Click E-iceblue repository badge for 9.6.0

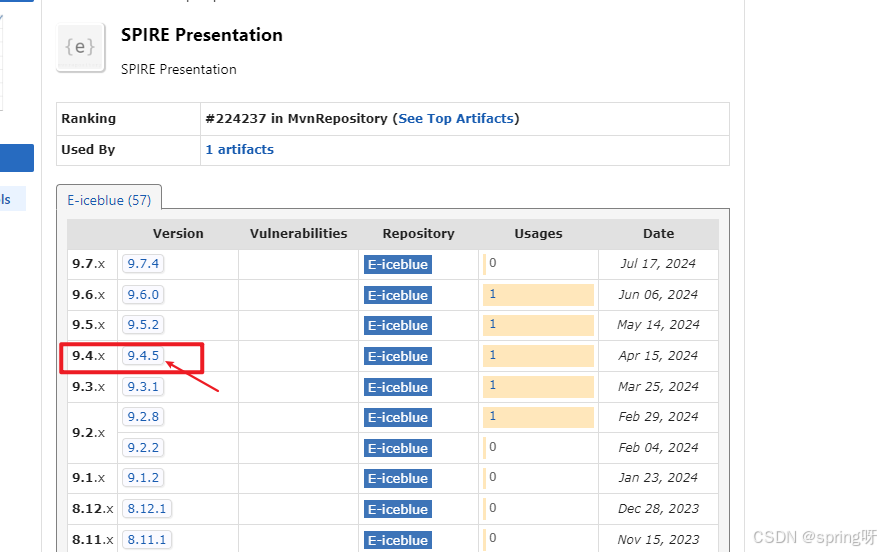click(398, 295)
